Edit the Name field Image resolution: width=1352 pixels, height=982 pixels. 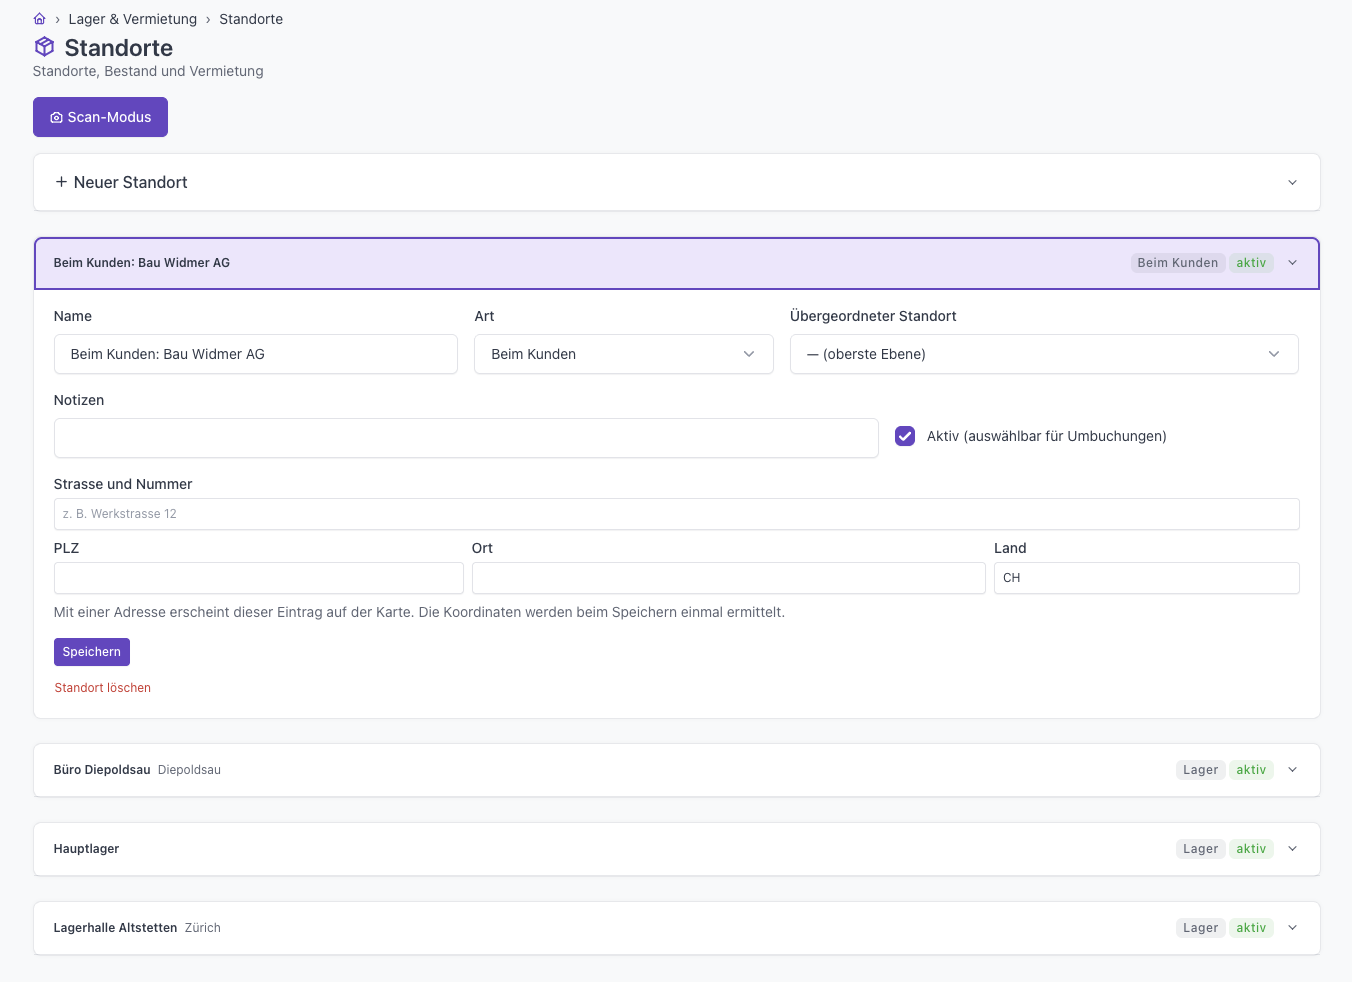pos(256,354)
